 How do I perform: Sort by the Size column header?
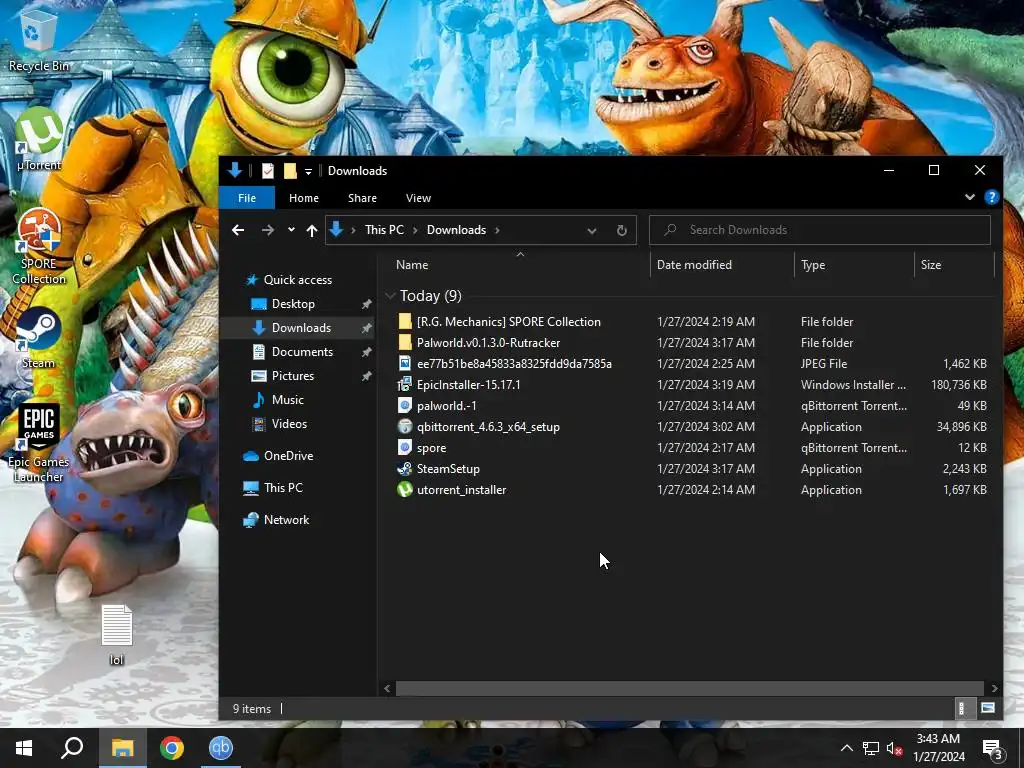[x=954, y=264]
